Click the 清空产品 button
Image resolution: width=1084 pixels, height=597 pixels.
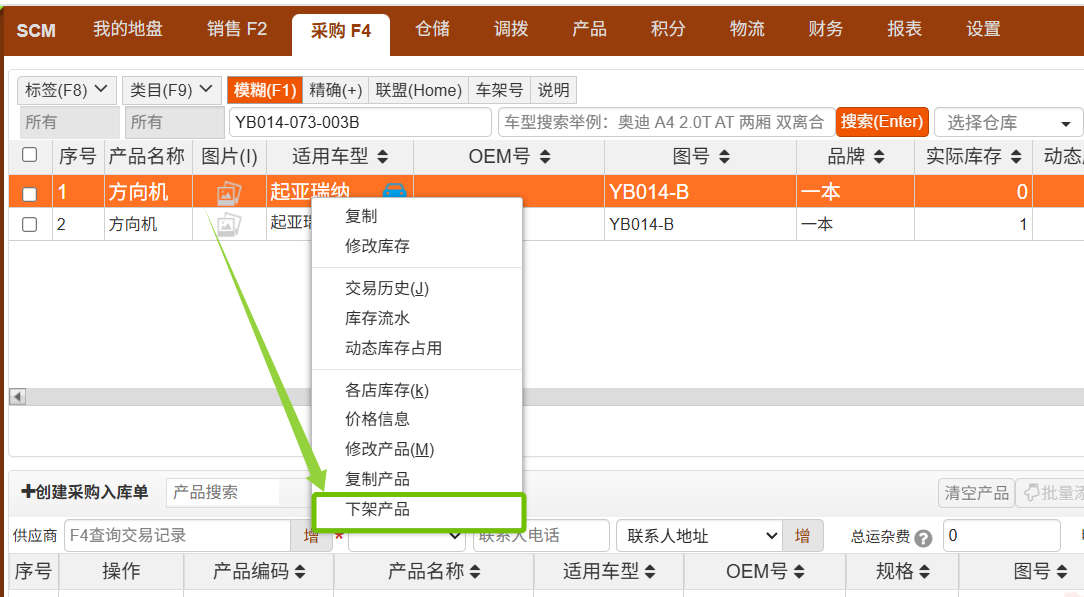point(976,493)
